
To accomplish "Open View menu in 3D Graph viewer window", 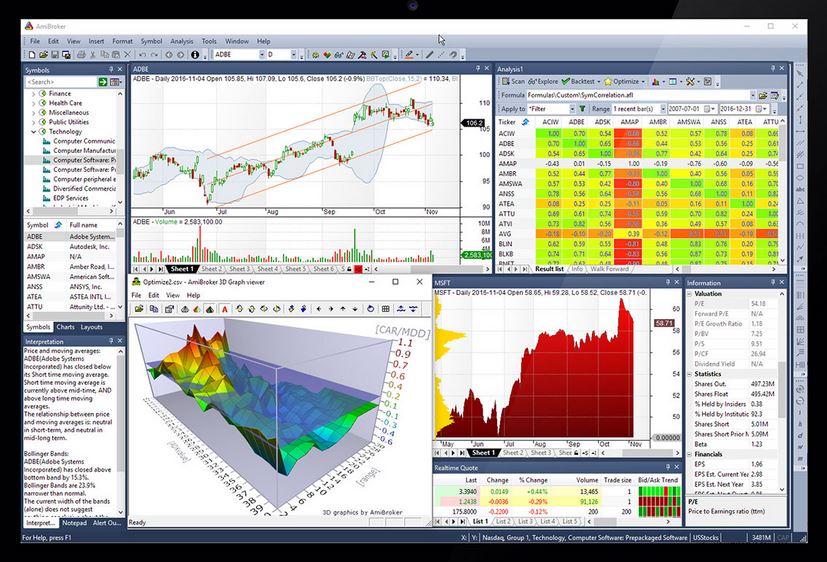I will tap(173, 295).
